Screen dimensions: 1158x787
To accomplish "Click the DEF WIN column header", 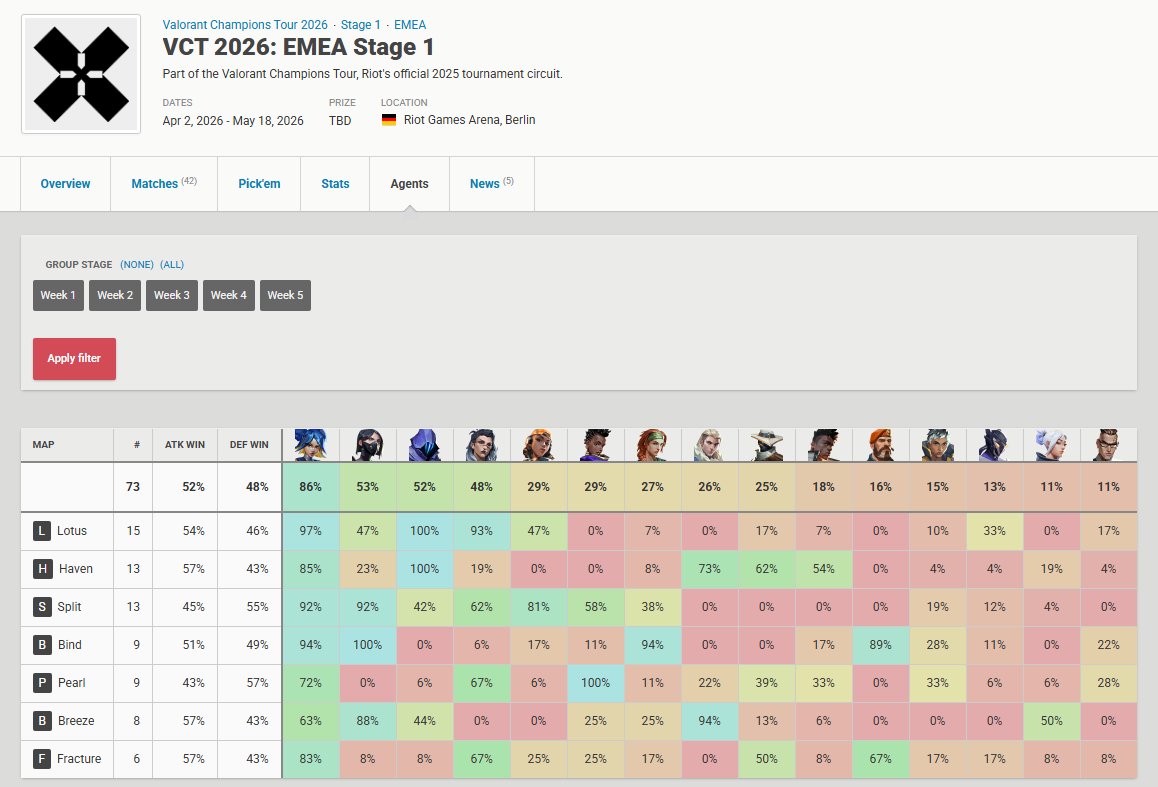I will point(249,444).
